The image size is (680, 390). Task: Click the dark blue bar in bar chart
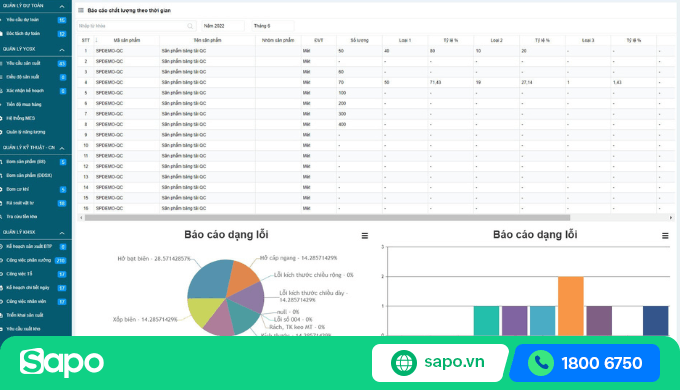(656, 321)
